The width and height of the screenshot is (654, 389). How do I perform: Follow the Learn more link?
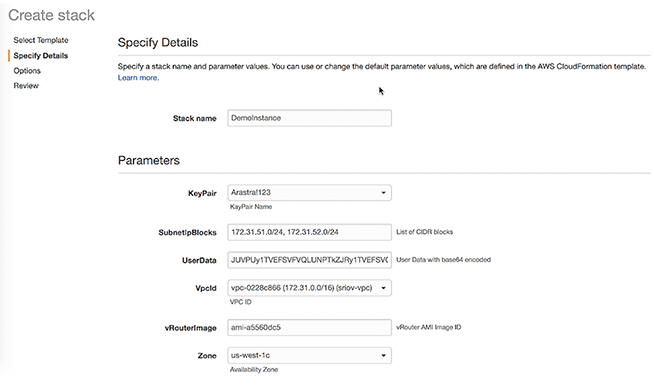[x=138, y=78]
